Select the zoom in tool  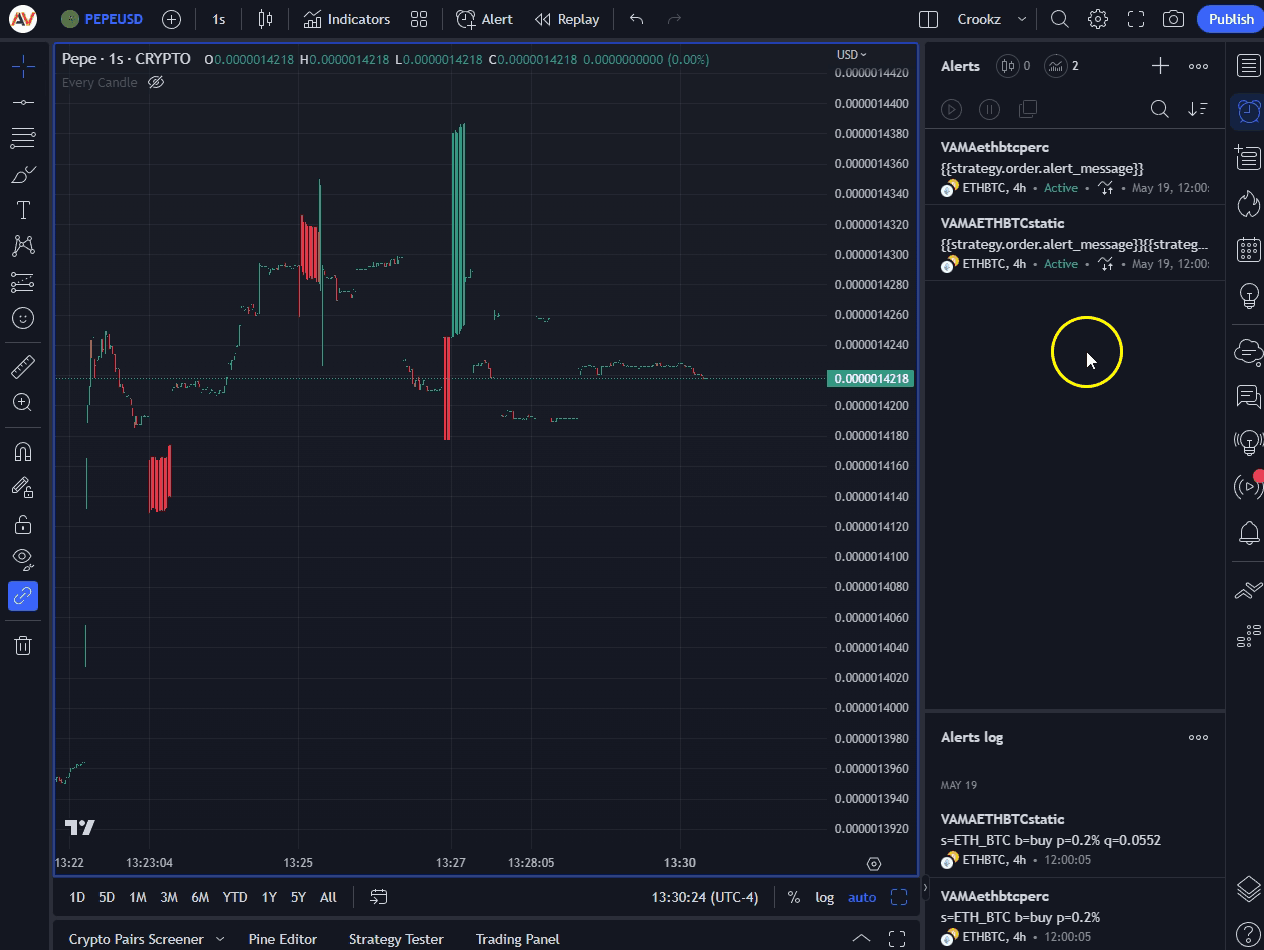tap(23, 402)
